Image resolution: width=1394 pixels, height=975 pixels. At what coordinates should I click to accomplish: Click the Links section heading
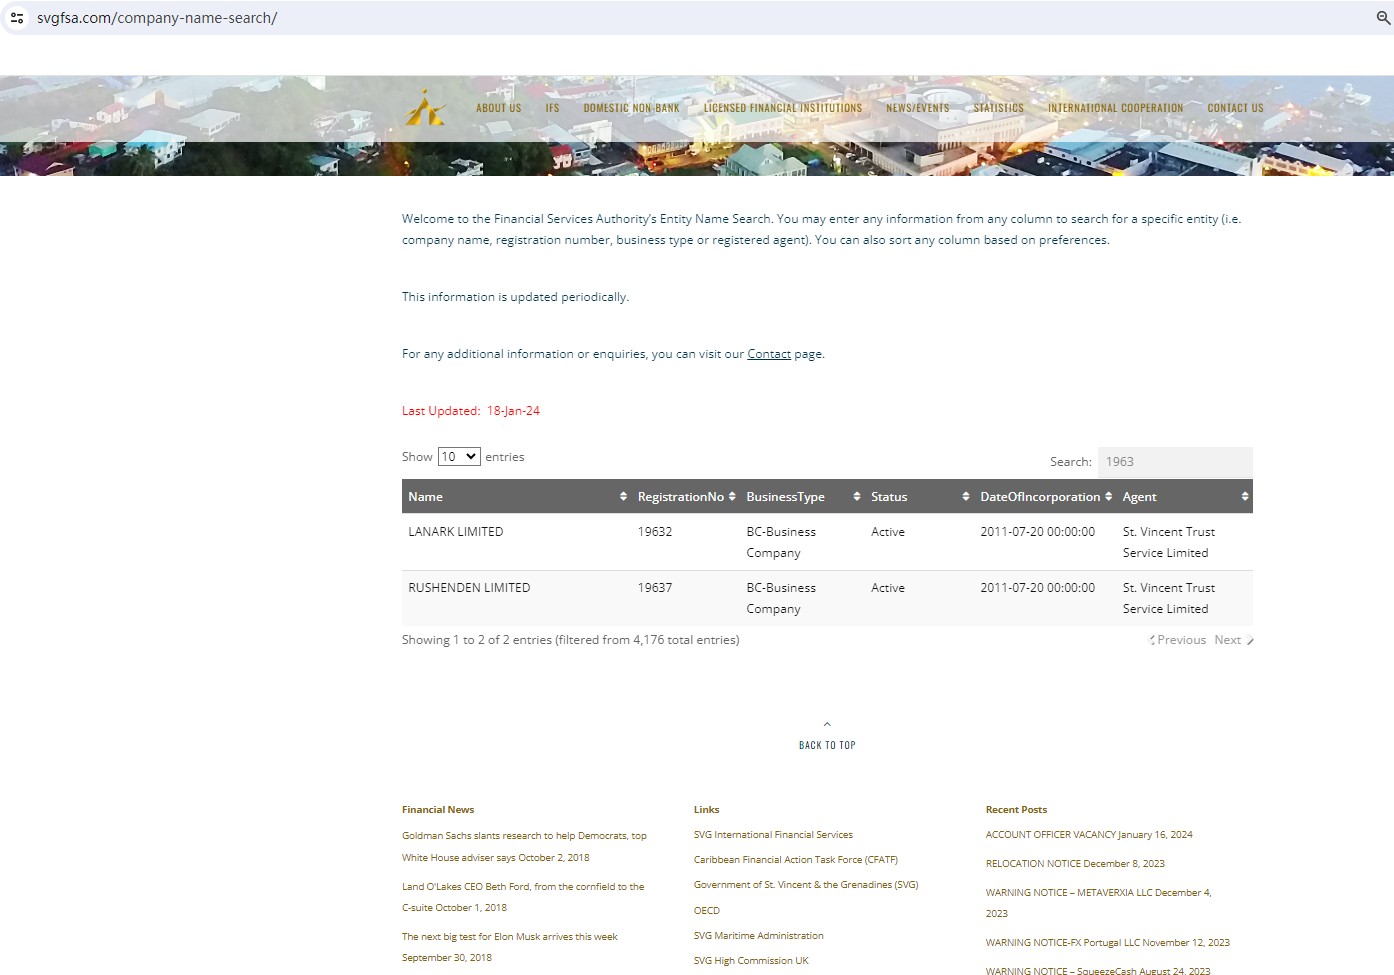pyautogui.click(x=707, y=810)
